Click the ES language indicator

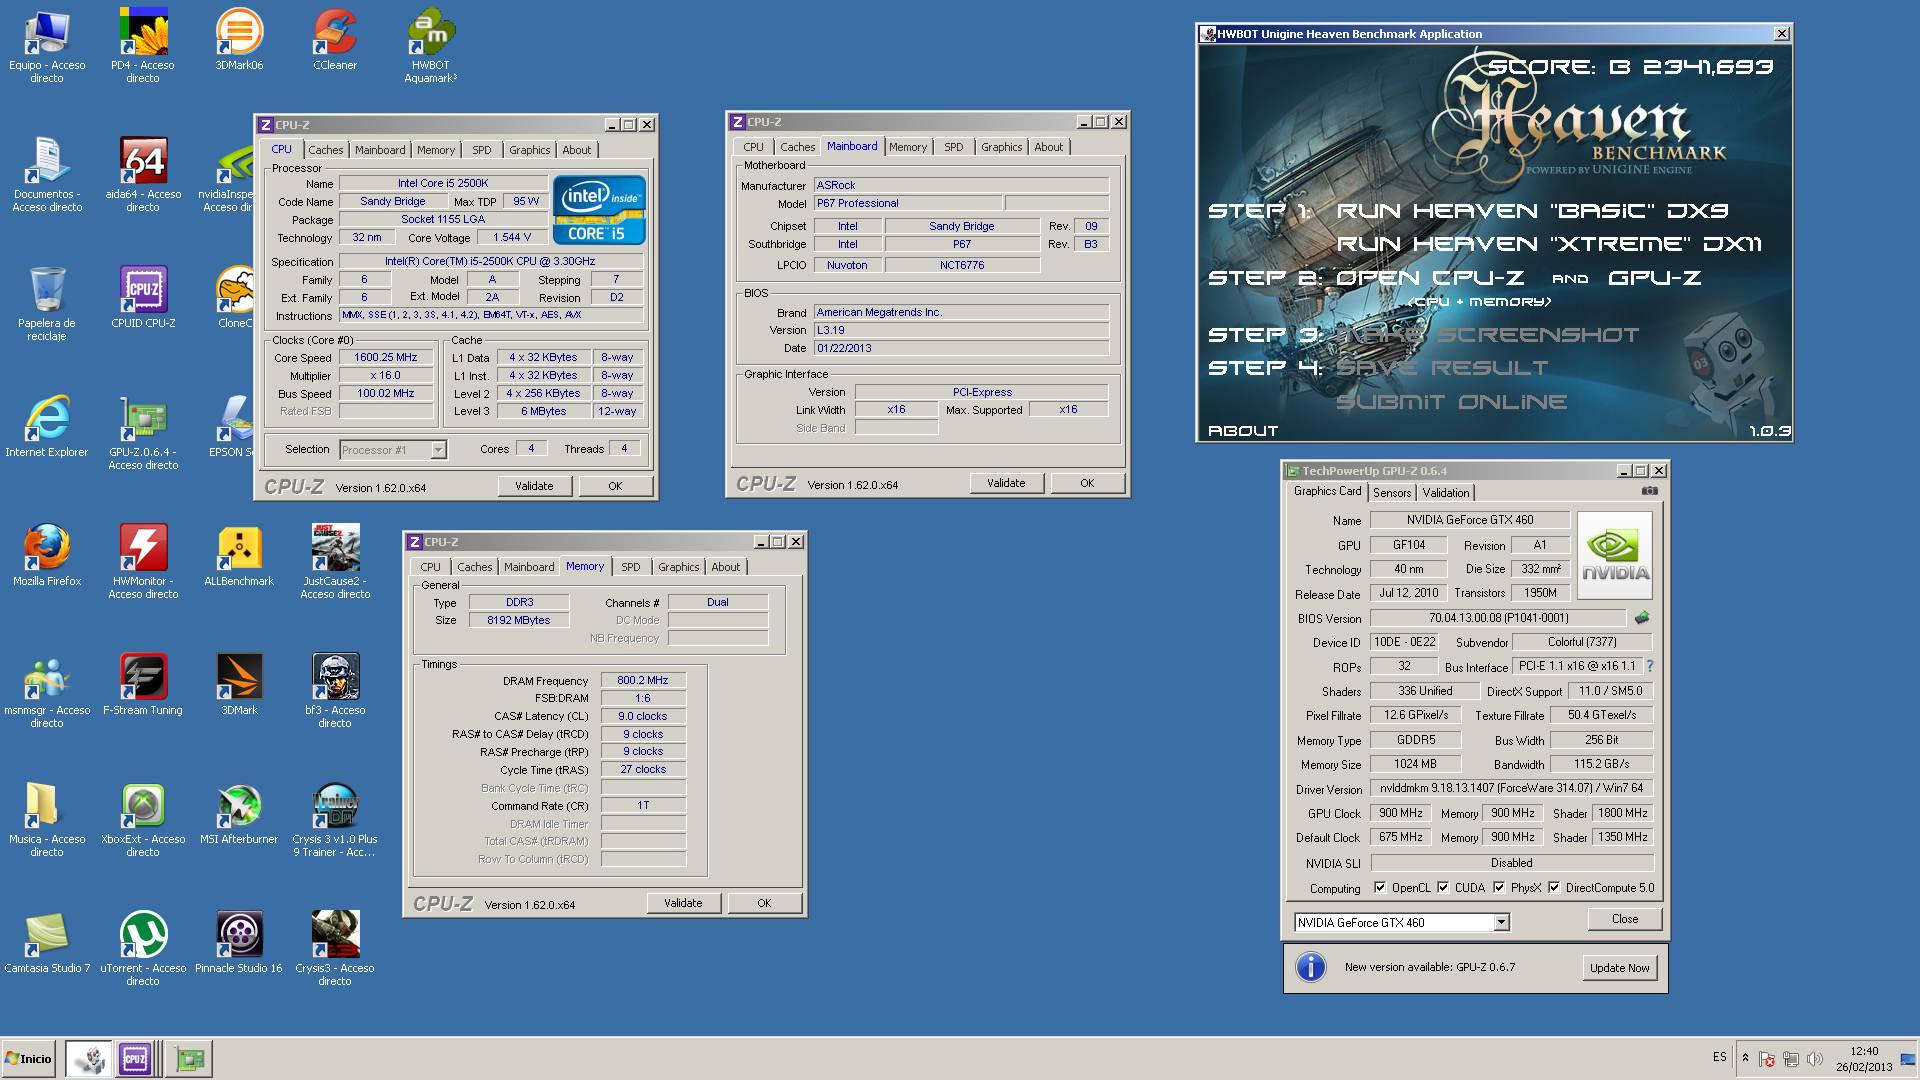(1719, 1057)
